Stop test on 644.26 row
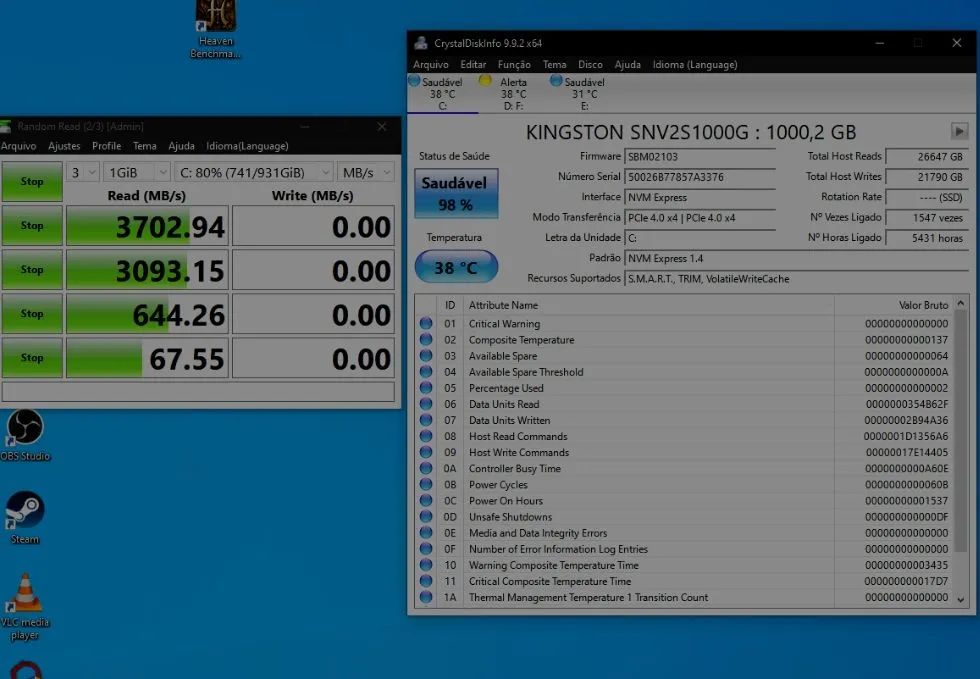The height and width of the screenshot is (679, 980). pyautogui.click(x=32, y=313)
